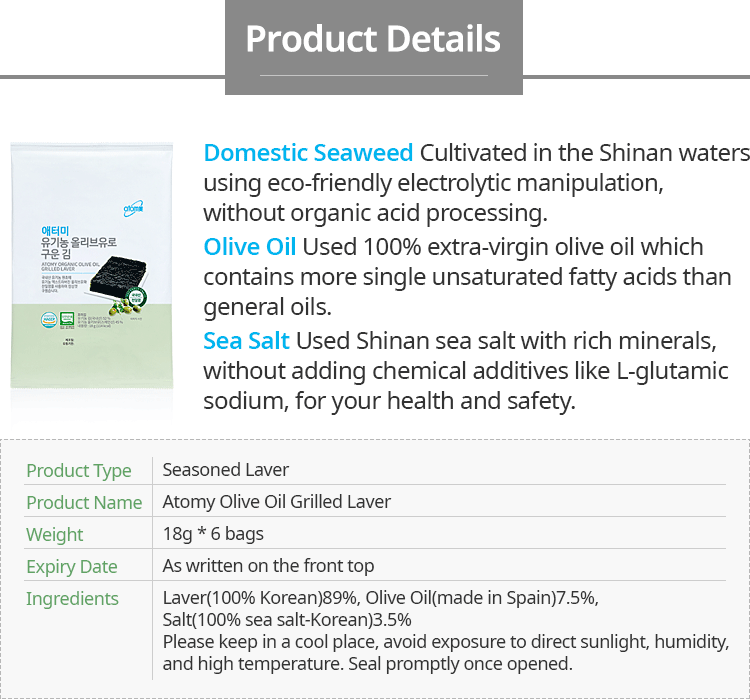The height and width of the screenshot is (700, 750).
Task: Click the Weight row label
Action: (55, 535)
